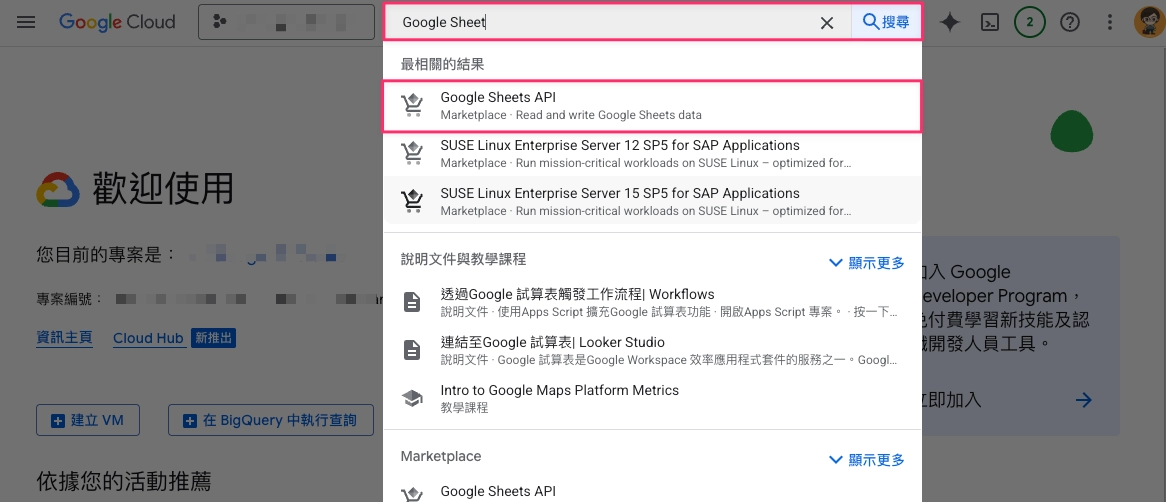Select Google Sheets API top result
1166x502 pixels.
tap(652, 106)
